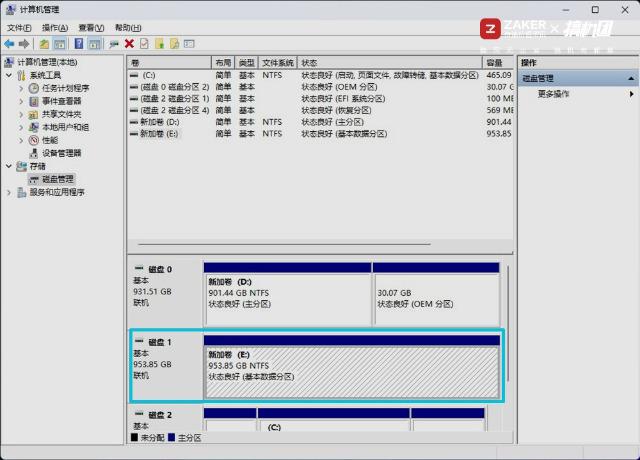This screenshot has width=640, height=460.
Task: Click the 服务和应用程序 icon
Action: pos(22,192)
